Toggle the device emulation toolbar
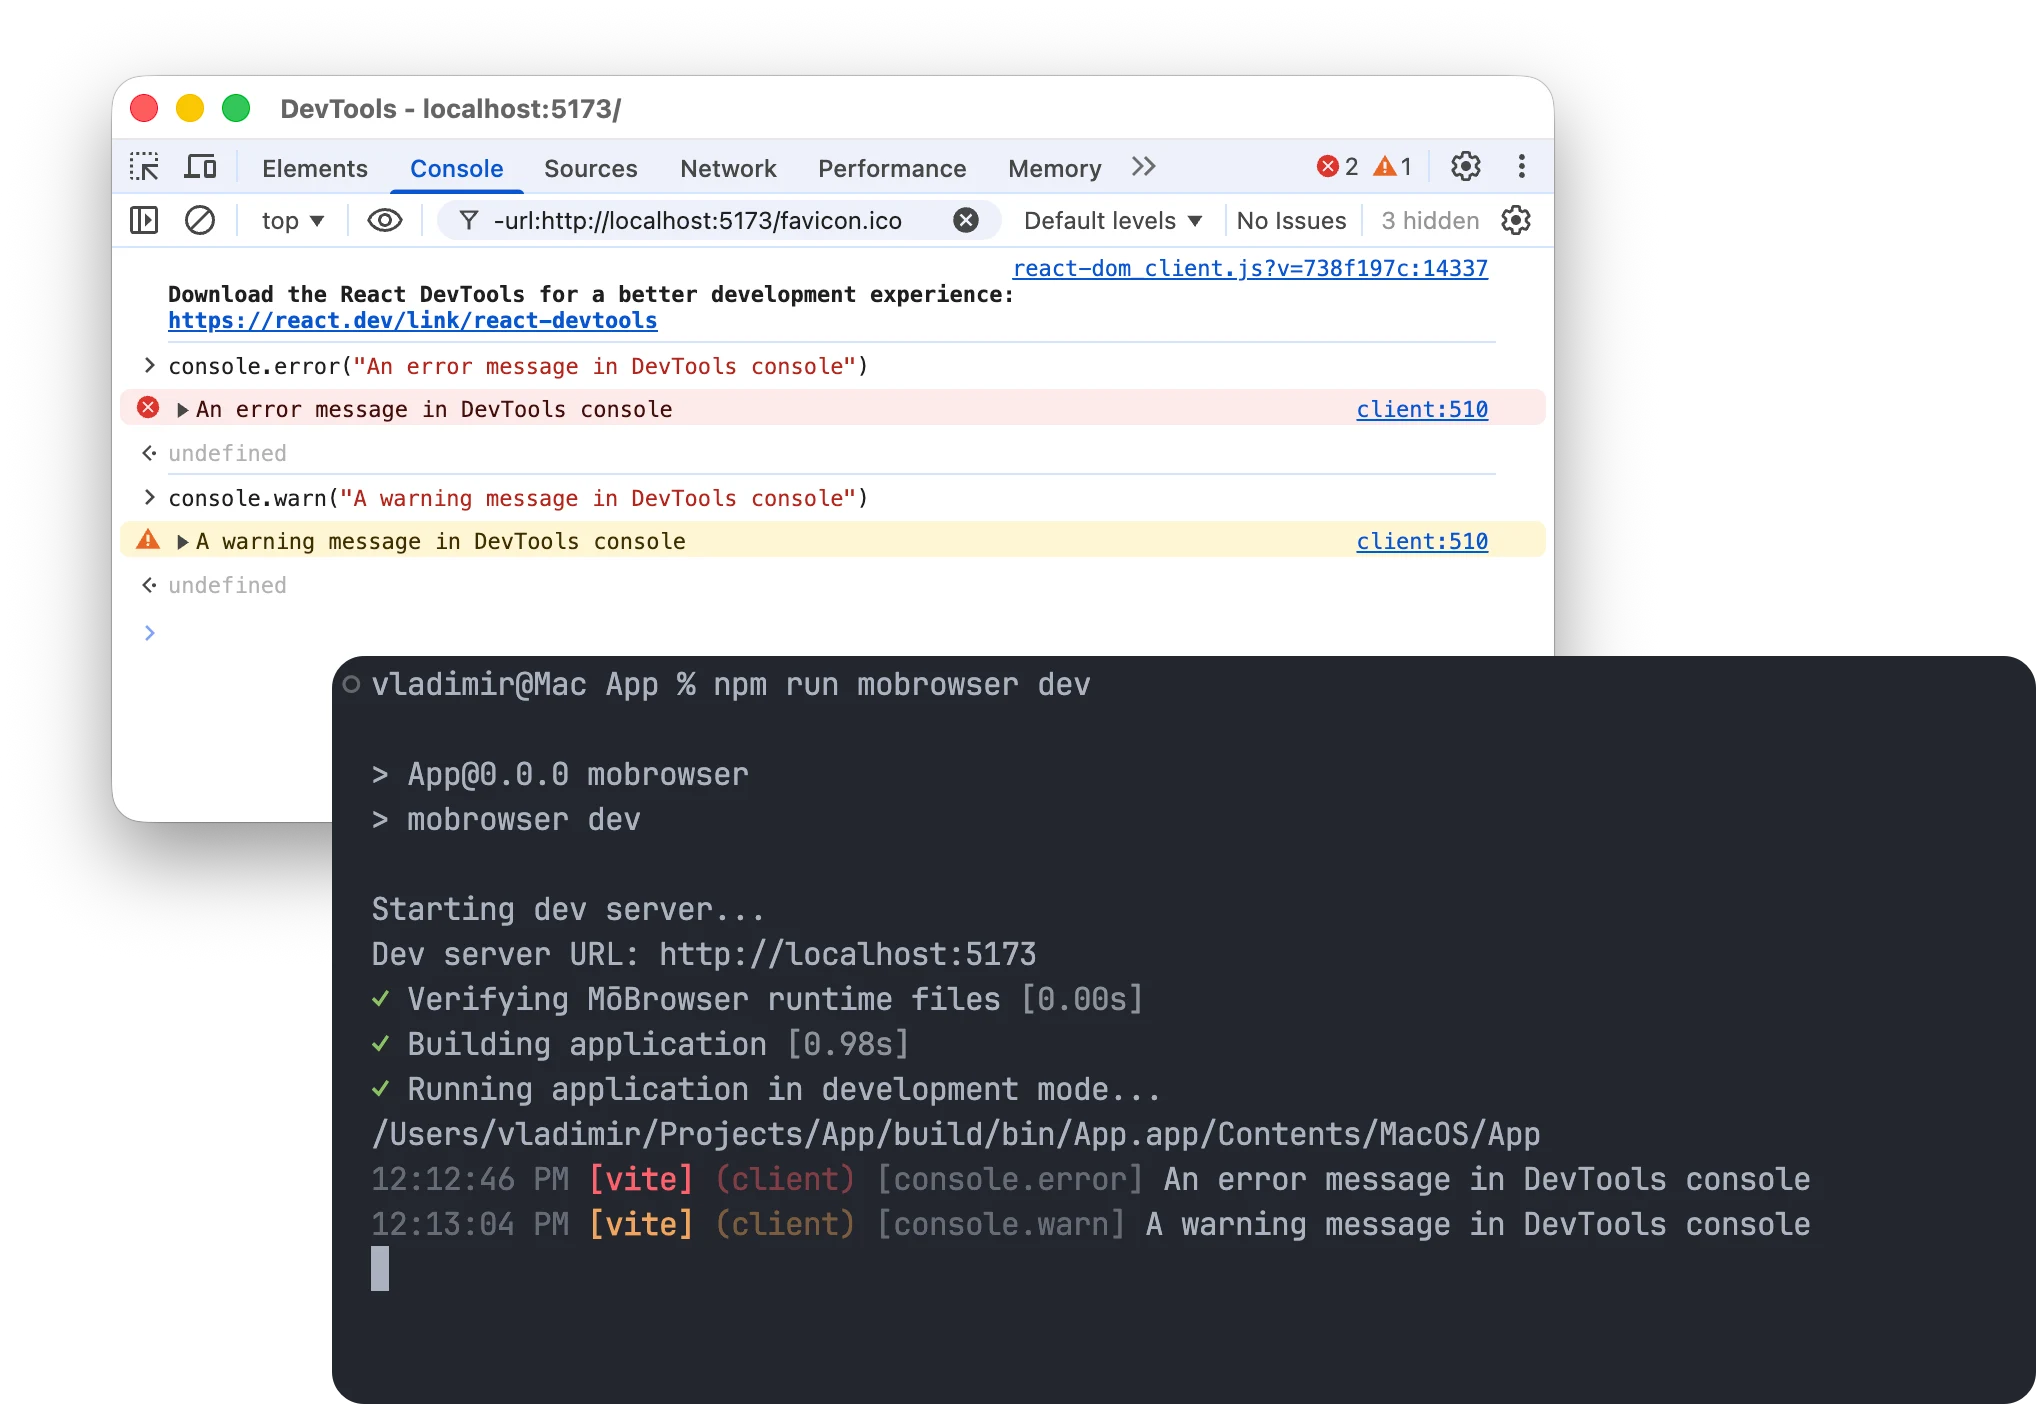The height and width of the screenshot is (1404, 2036). pyautogui.click(x=200, y=167)
